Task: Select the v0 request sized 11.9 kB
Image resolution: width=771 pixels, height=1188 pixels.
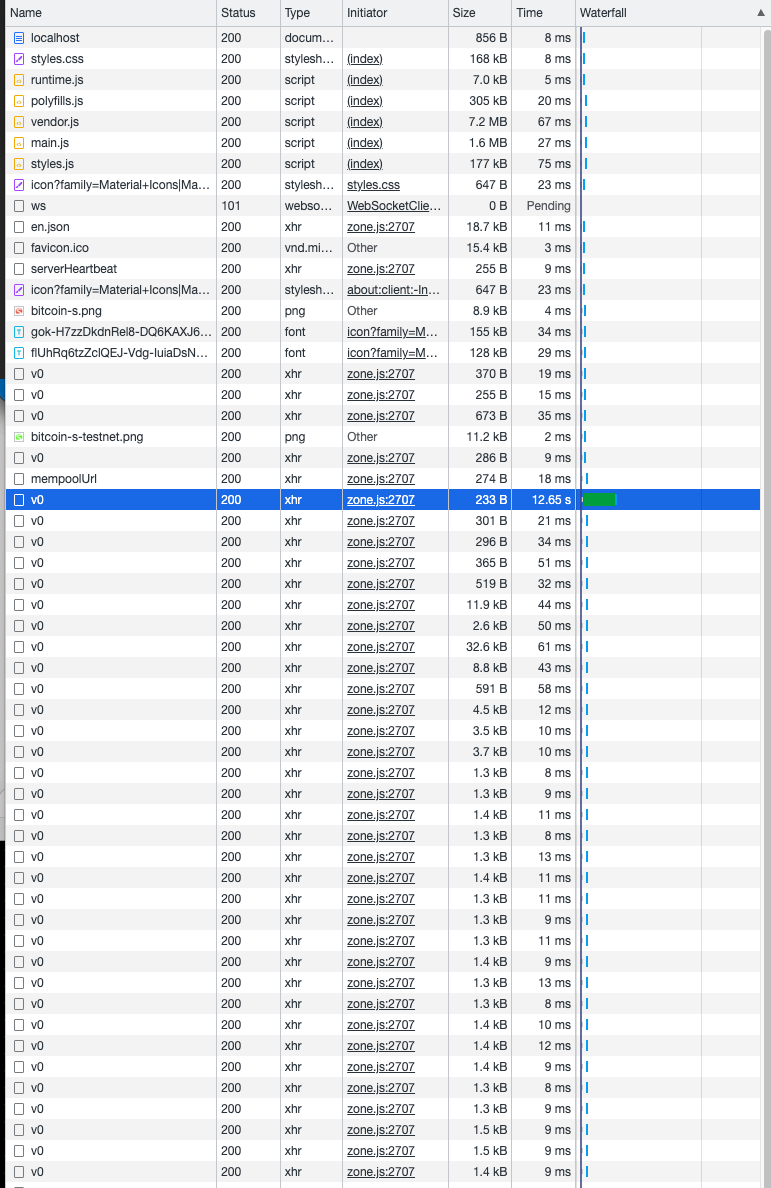Action: coord(37,605)
